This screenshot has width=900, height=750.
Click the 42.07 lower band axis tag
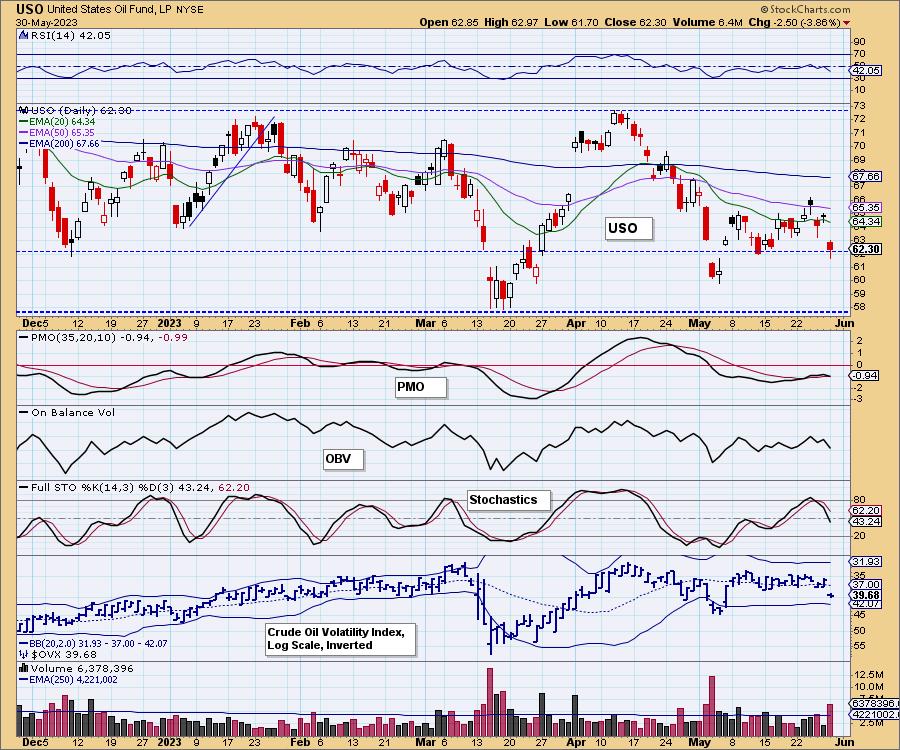tap(866, 604)
